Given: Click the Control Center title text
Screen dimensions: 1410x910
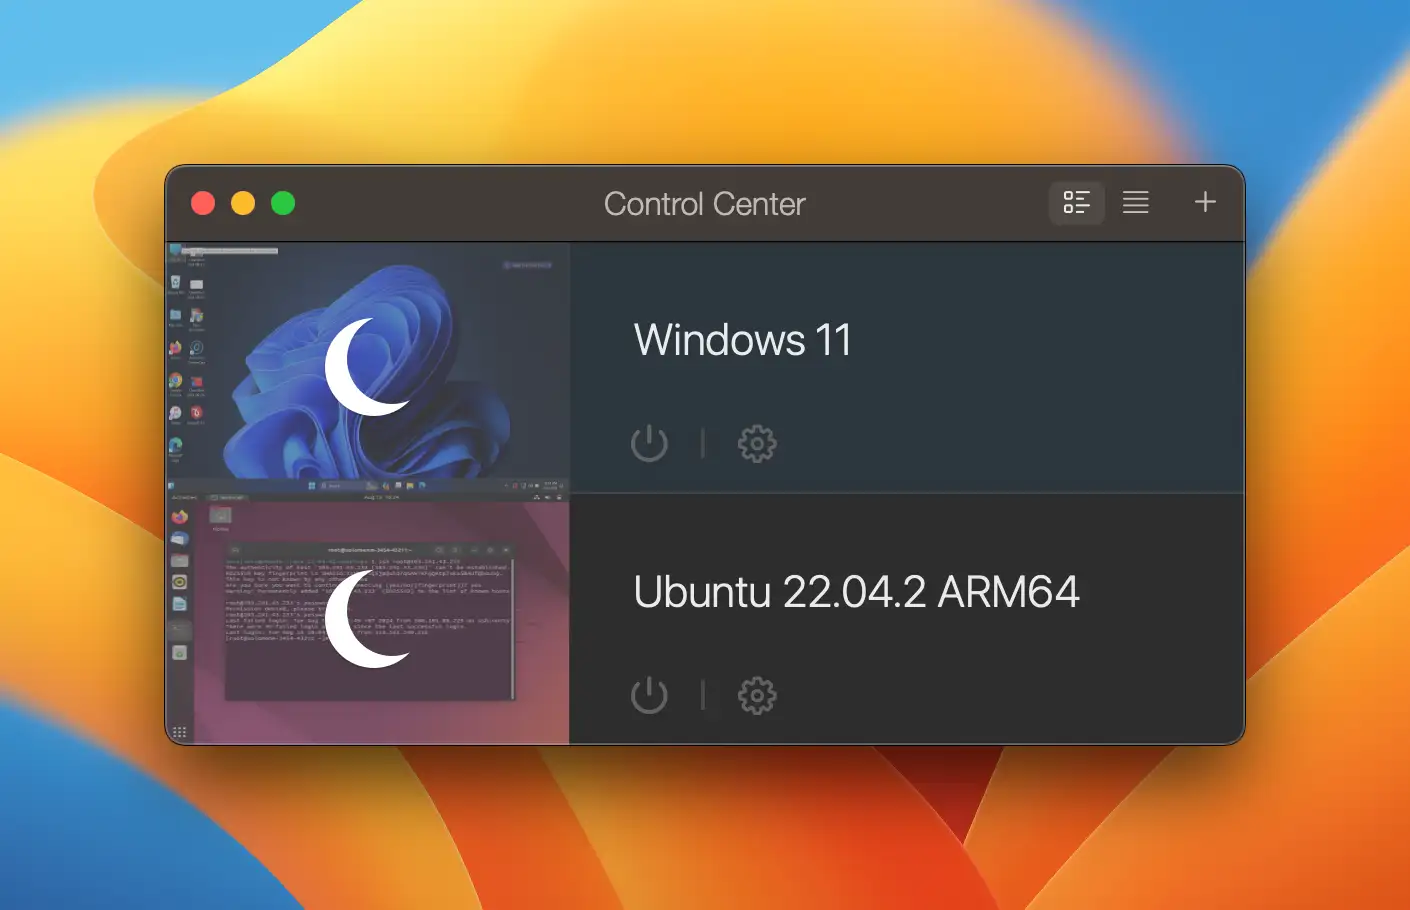Looking at the screenshot, I should click(705, 204).
